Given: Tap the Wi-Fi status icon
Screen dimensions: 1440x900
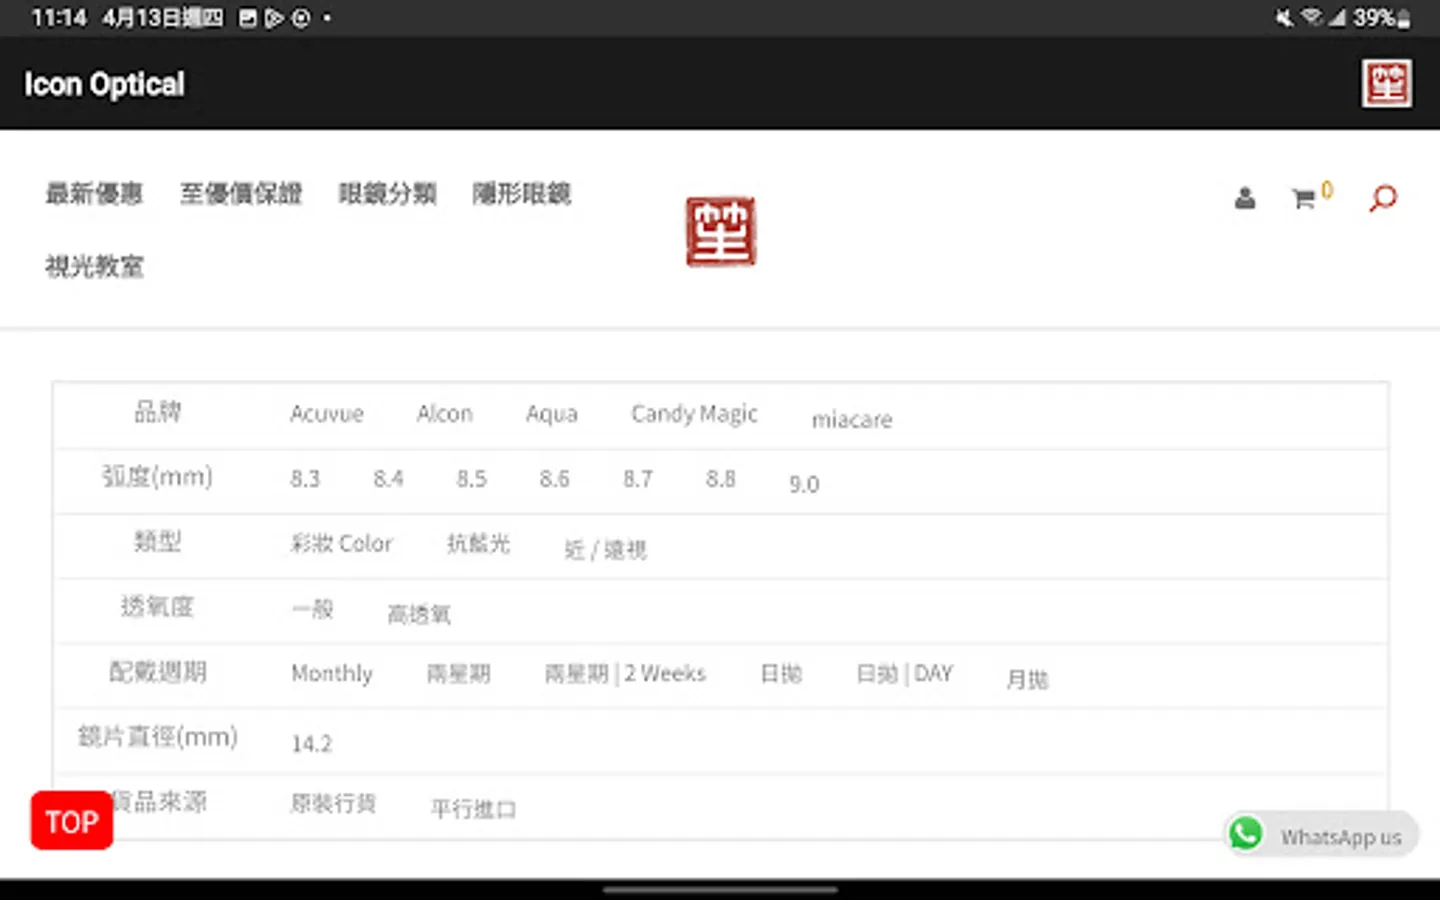Looking at the screenshot, I should click(x=1311, y=18).
